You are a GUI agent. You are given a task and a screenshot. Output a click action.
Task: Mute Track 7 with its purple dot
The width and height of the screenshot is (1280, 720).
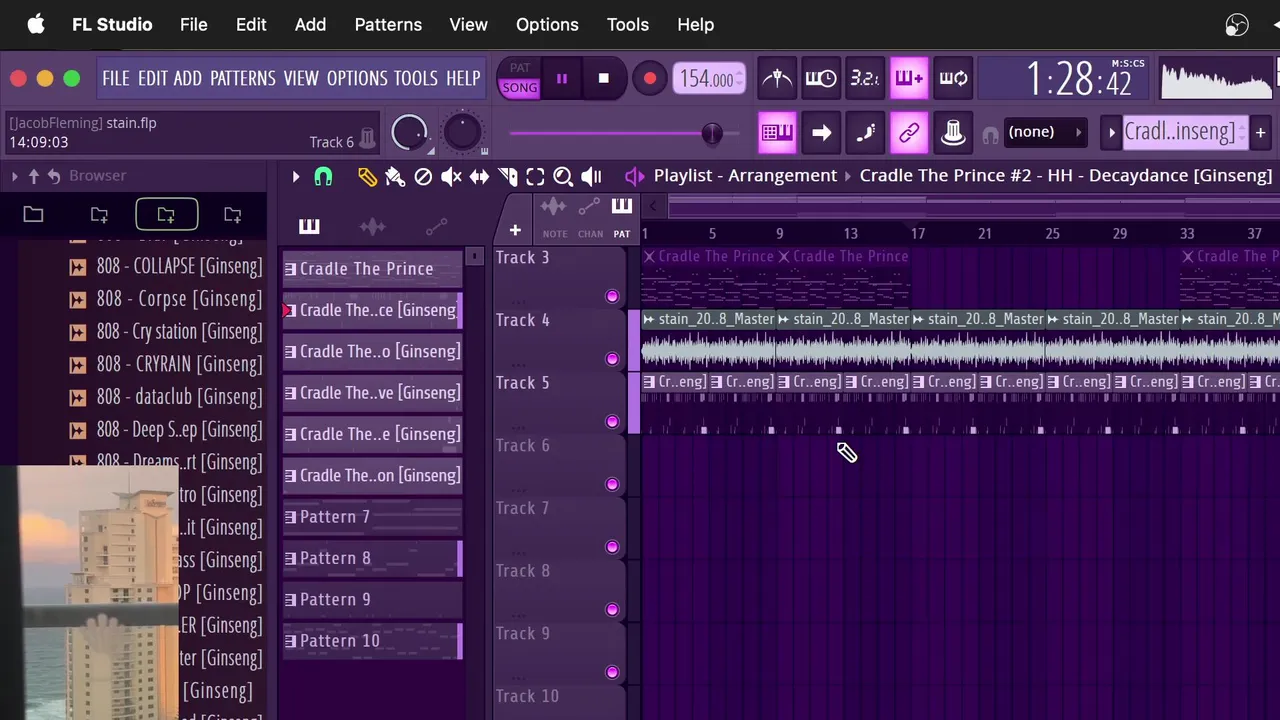coord(612,547)
